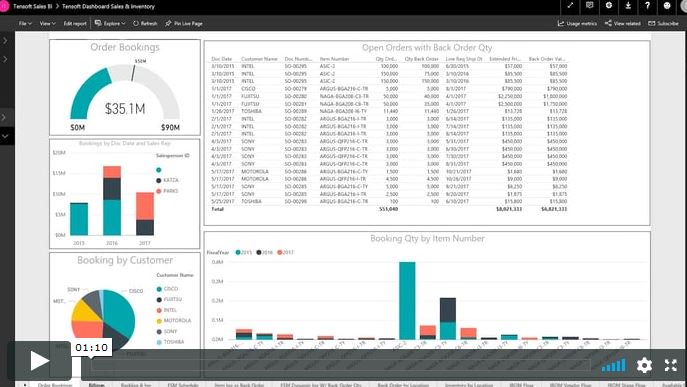Screen dimensions: 687x387
Task: Sort table by Doc Date column header
Action: [222, 59]
